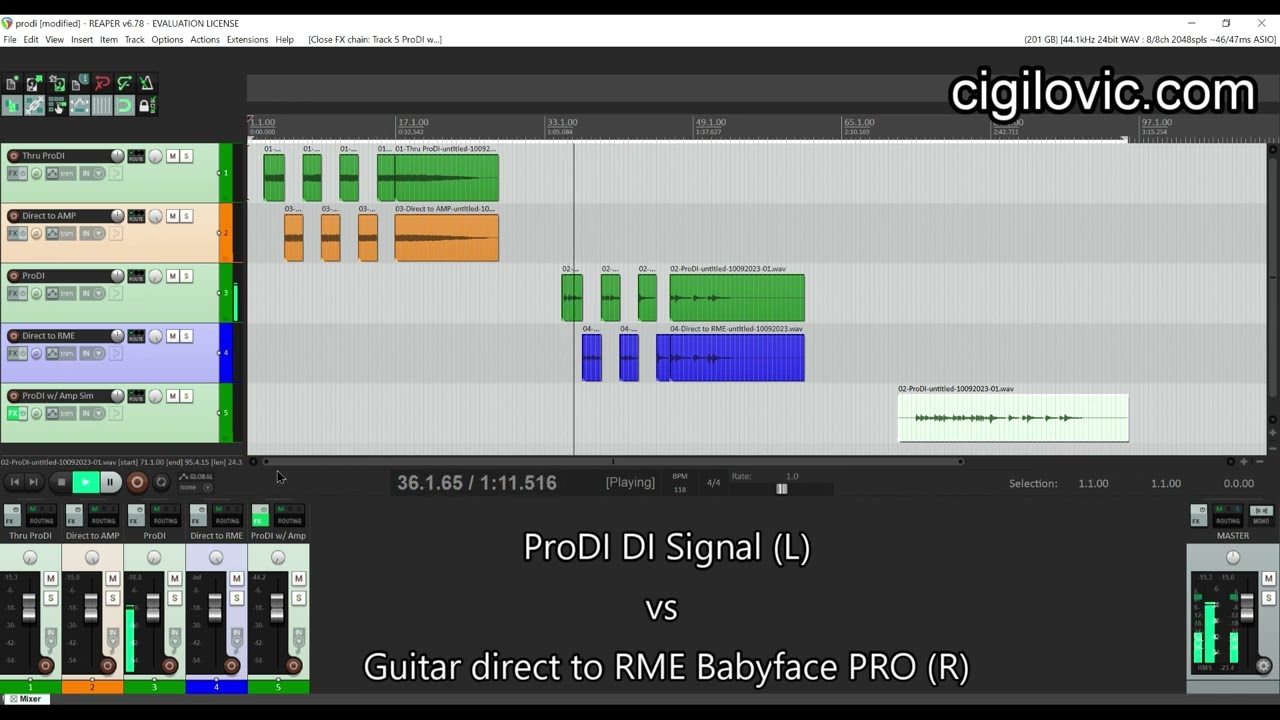
Task: Mute the Thru ProDI track
Action: [173, 156]
